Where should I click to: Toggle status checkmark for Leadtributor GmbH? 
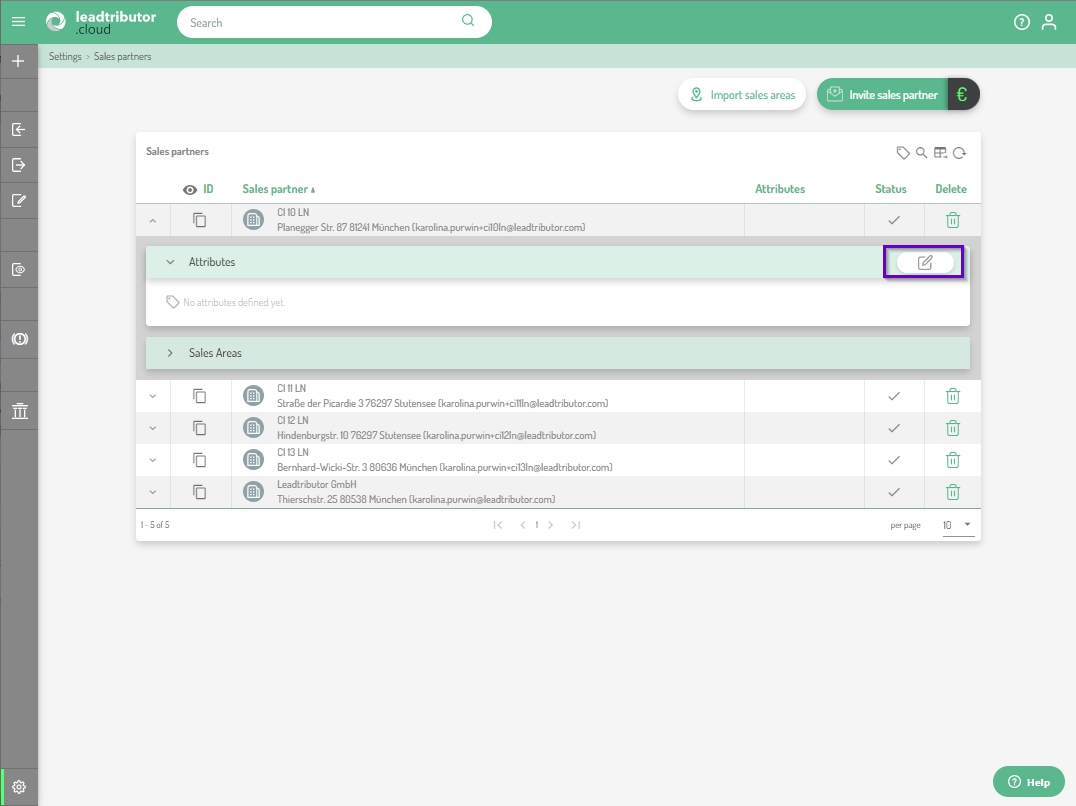894,492
